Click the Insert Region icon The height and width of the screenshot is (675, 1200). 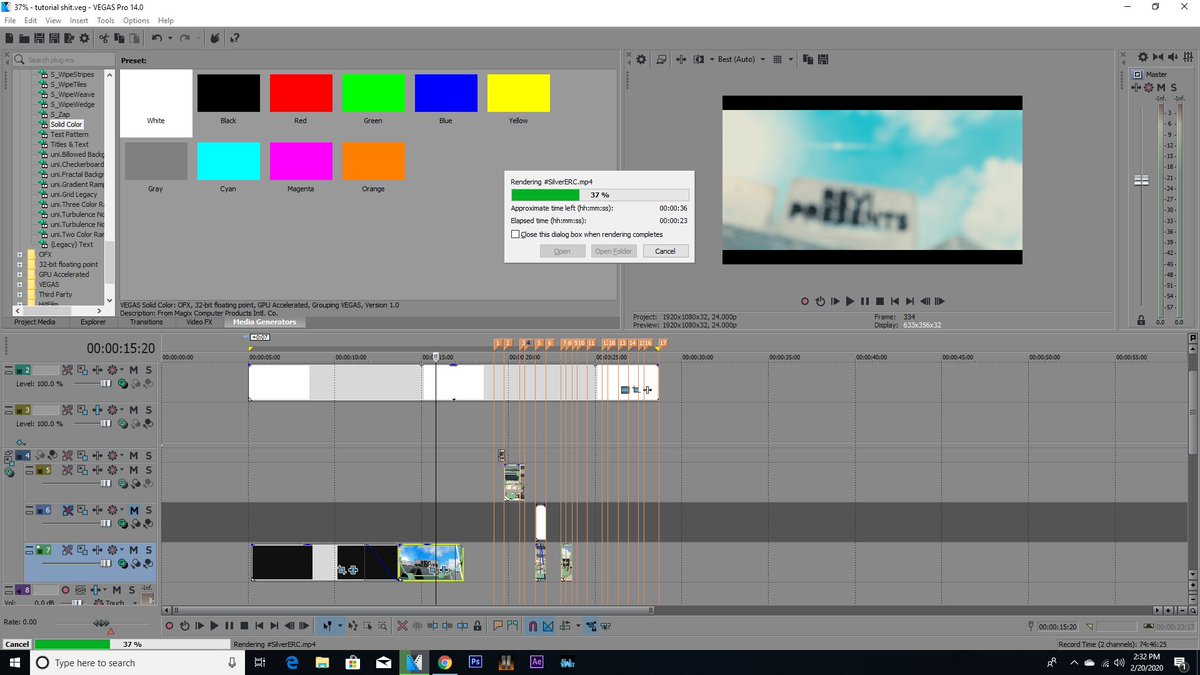tap(512, 626)
